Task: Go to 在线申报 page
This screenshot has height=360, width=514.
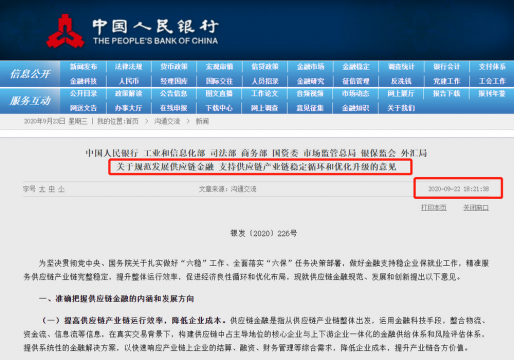Action: (174, 108)
